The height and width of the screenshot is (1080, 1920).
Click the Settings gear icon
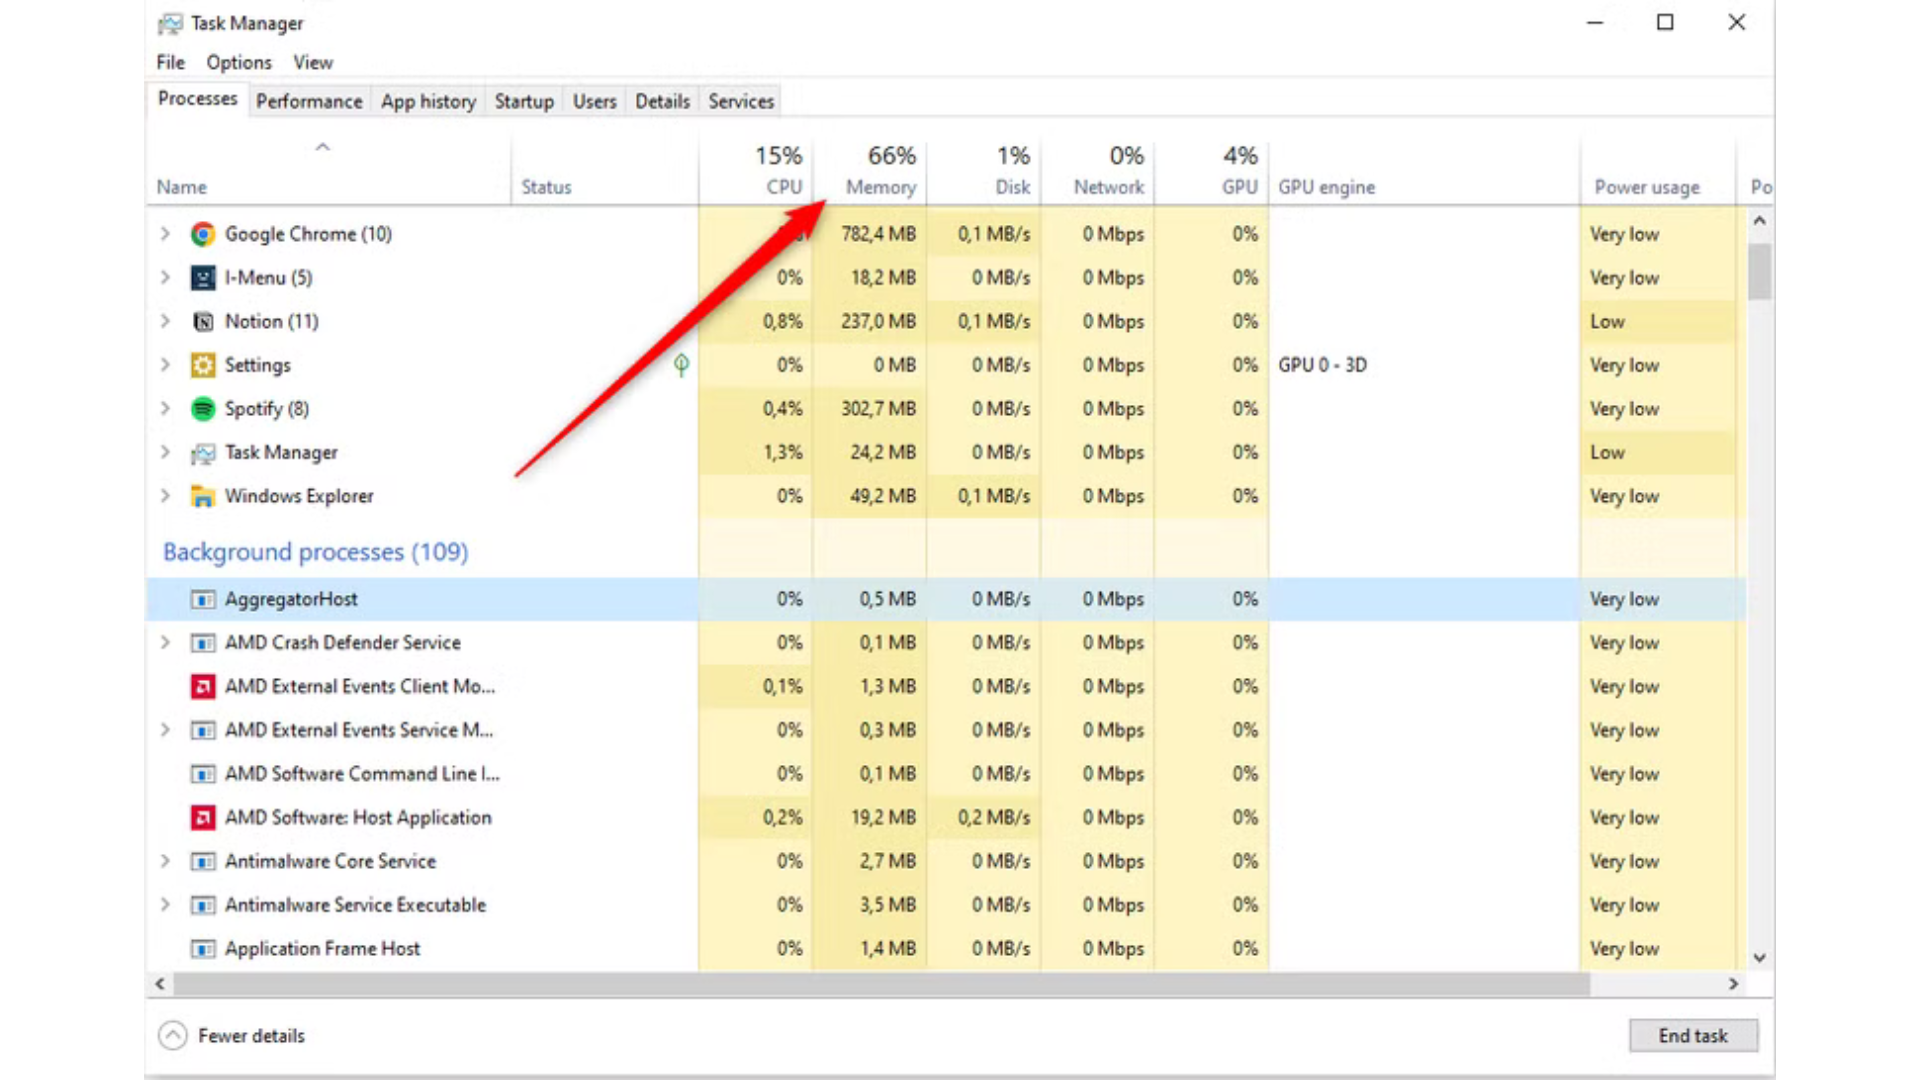tap(202, 365)
